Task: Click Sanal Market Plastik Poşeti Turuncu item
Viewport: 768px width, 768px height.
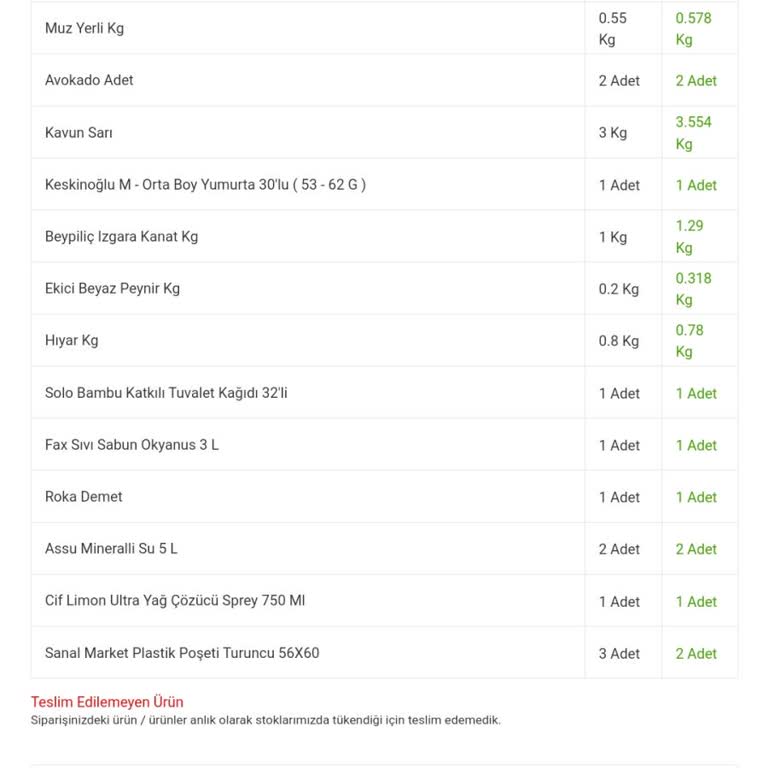Action: pos(182,653)
